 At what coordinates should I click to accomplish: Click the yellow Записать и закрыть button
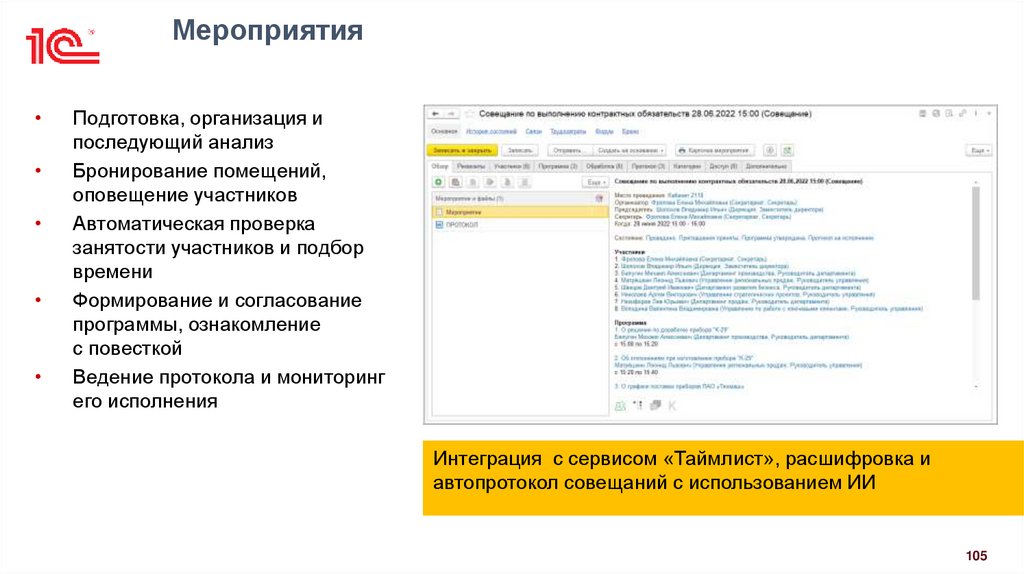tap(462, 150)
